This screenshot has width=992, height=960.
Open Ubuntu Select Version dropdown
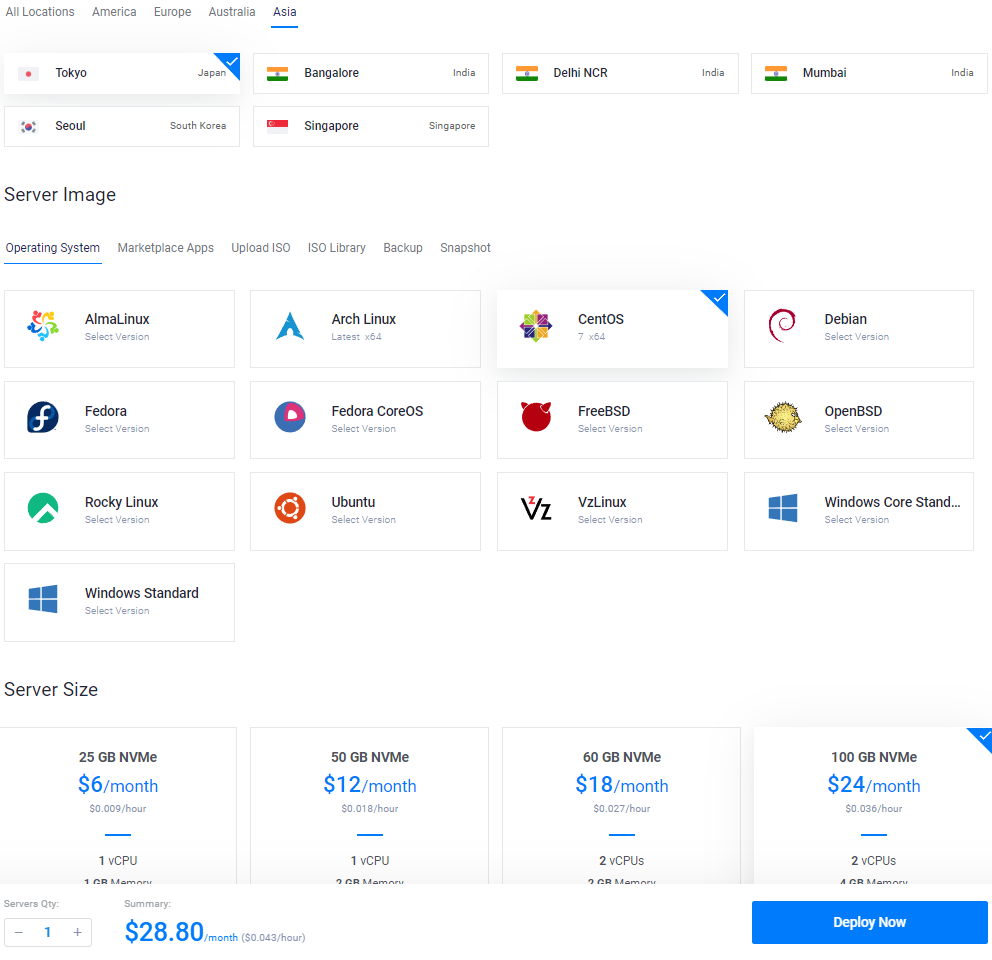click(x=364, y=520)
